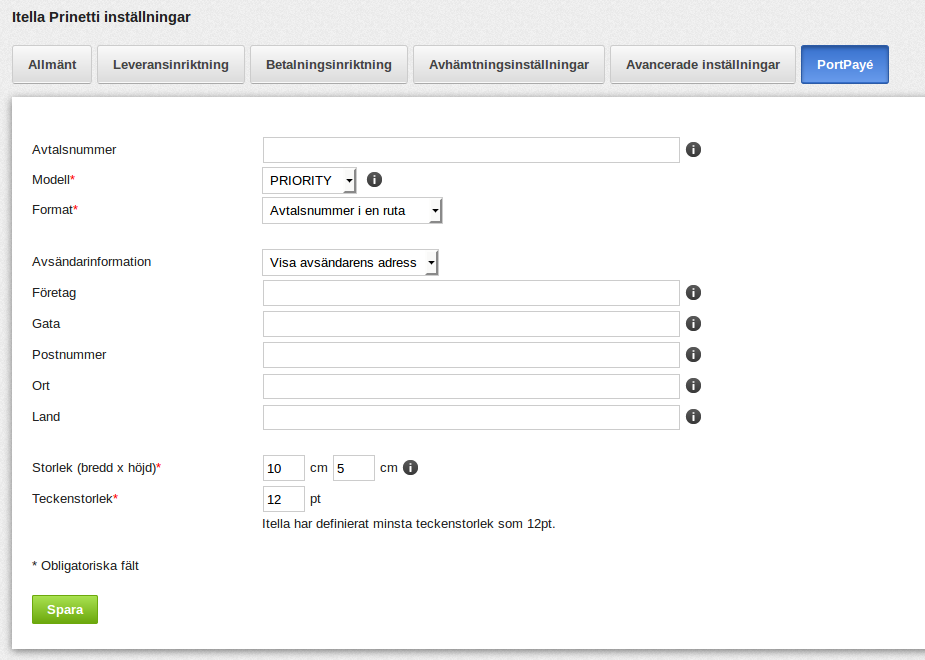Image resolution: width=925 pixels, height=660 pixels.
Task: Switch to the Leveransinriktning tab
Action: (x=170, y=64)
